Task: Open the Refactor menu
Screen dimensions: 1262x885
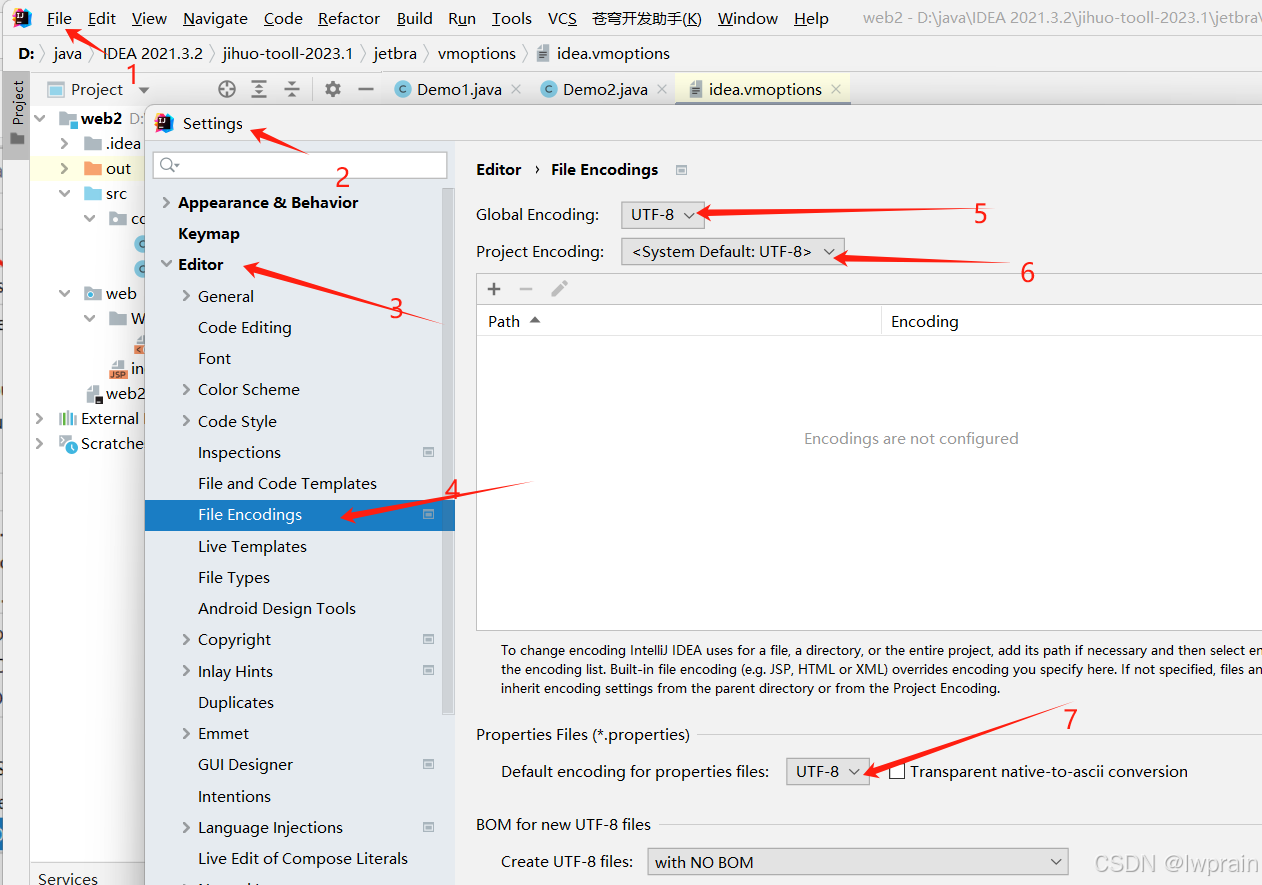Action: coord(349,18)
